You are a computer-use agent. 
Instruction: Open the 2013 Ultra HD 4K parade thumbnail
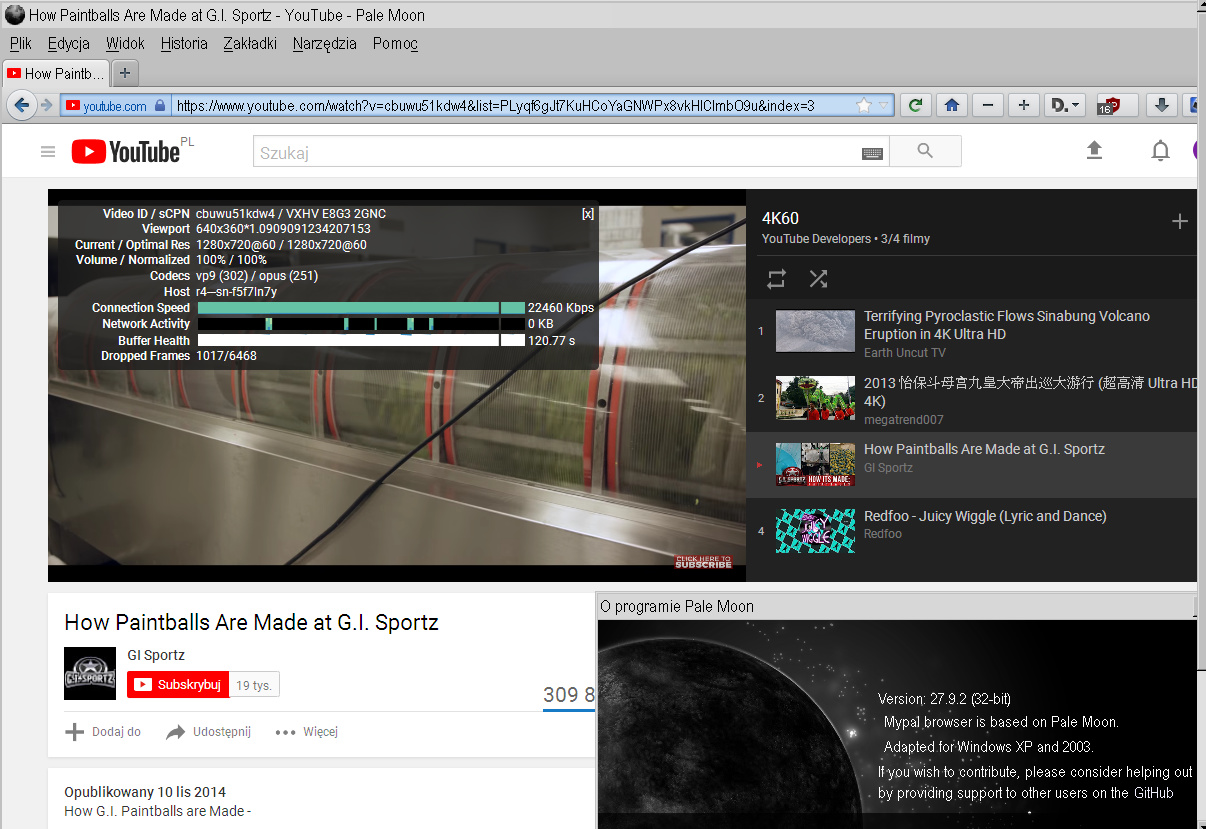click(815, 398)
